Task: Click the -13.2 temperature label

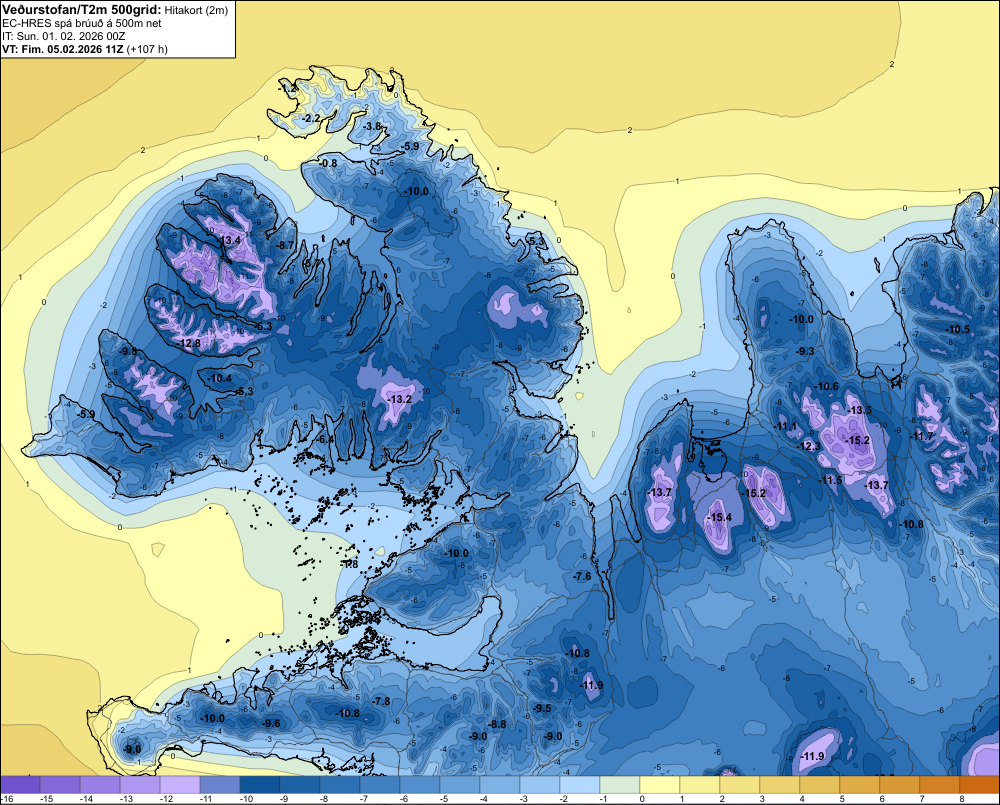Action: coord(400,399)
